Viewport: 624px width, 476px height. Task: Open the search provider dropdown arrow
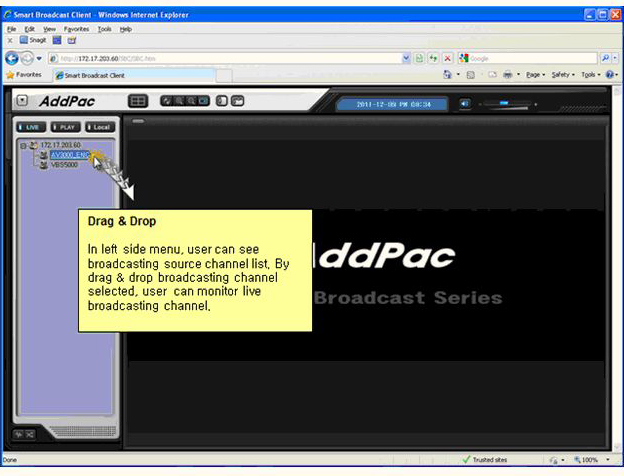point(615,59)
